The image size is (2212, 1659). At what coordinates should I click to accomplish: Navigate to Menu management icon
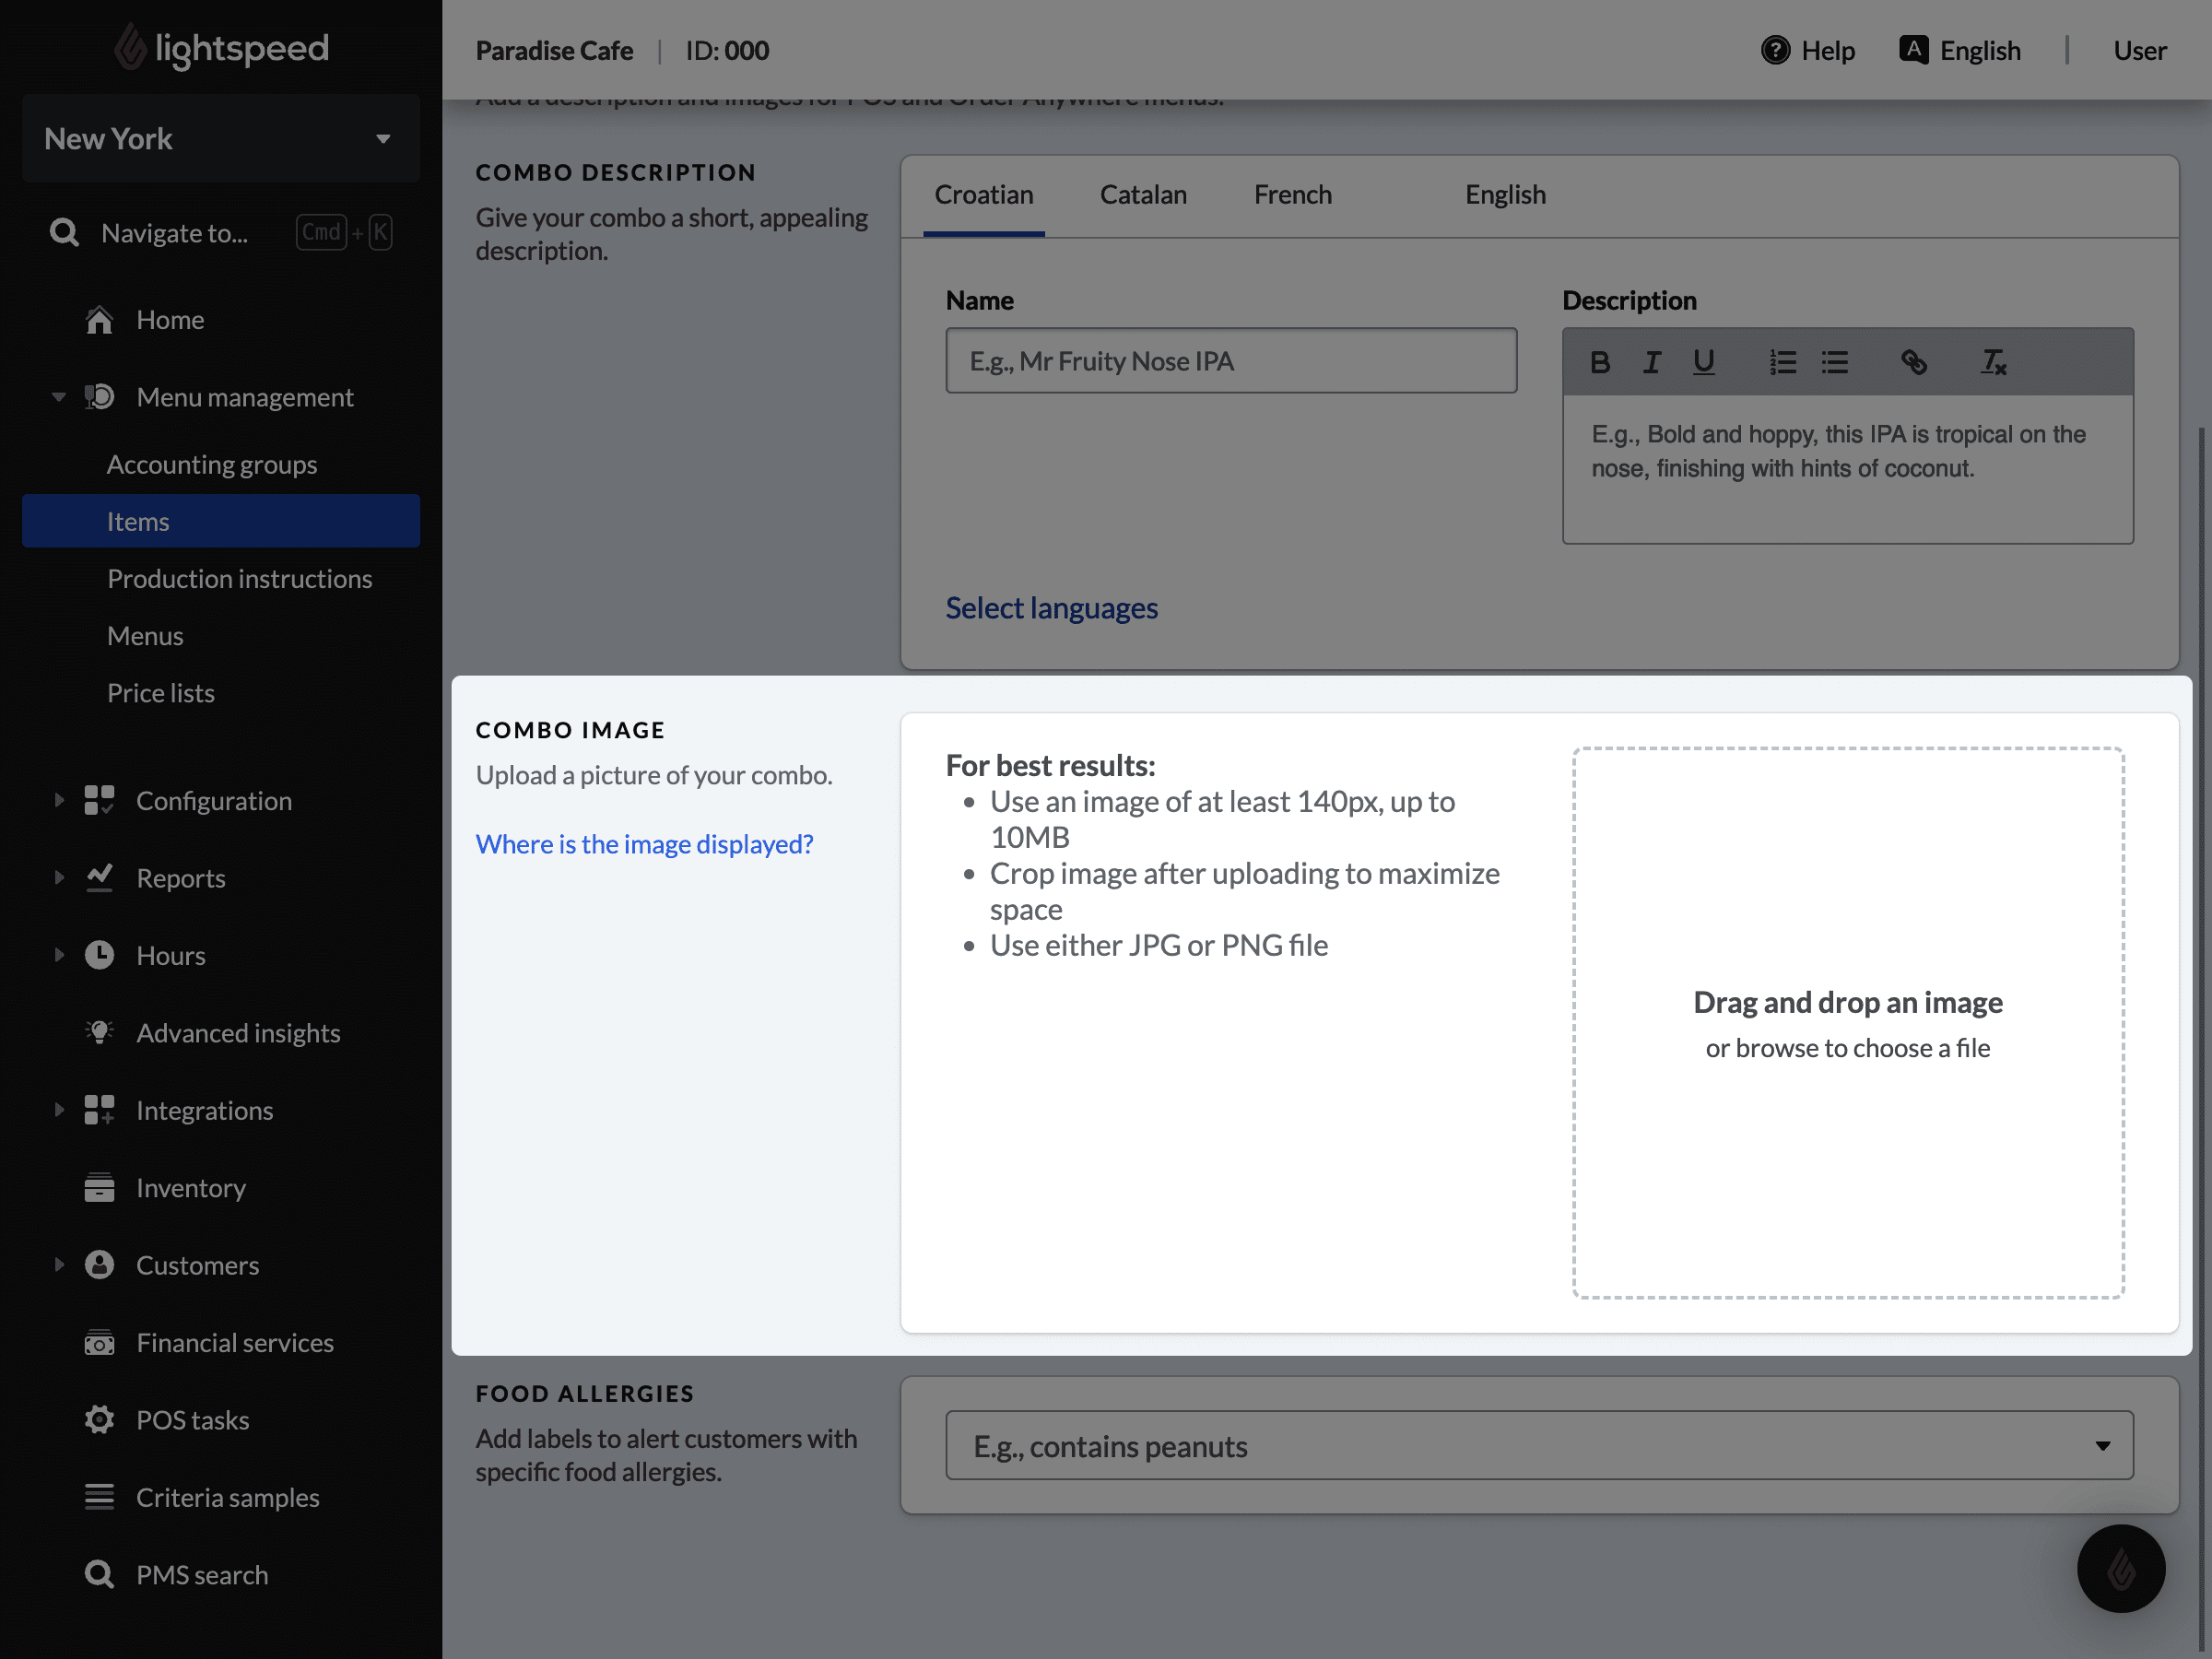point(100,395)
